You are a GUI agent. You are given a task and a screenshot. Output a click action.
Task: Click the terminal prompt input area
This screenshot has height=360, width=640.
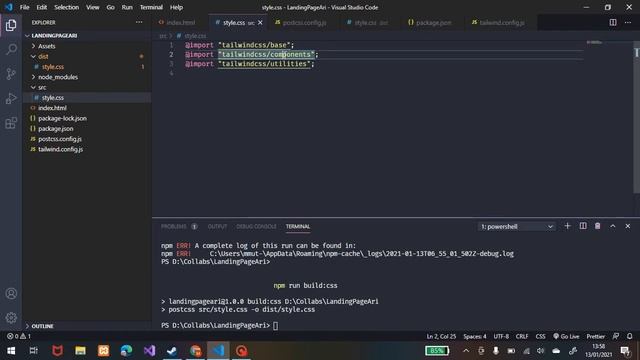tap(276, 325)
